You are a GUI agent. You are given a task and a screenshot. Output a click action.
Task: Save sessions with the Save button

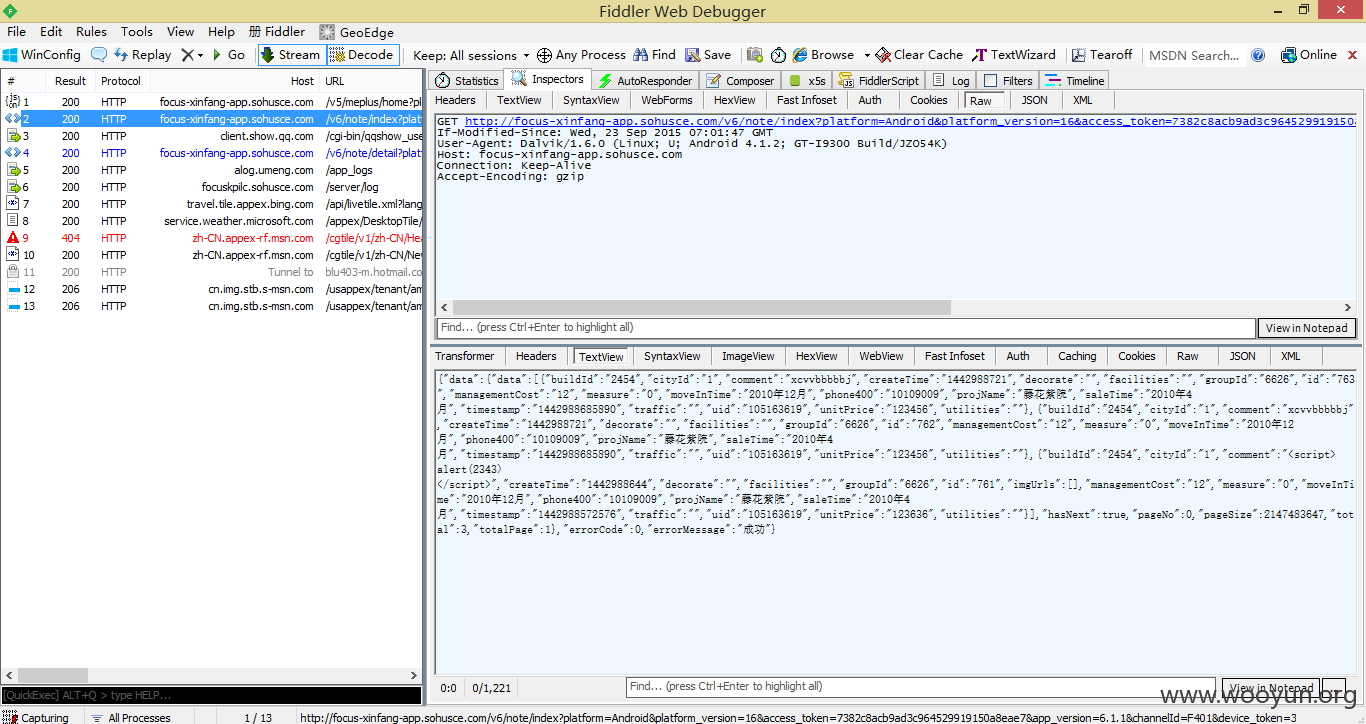coord(707,55)
